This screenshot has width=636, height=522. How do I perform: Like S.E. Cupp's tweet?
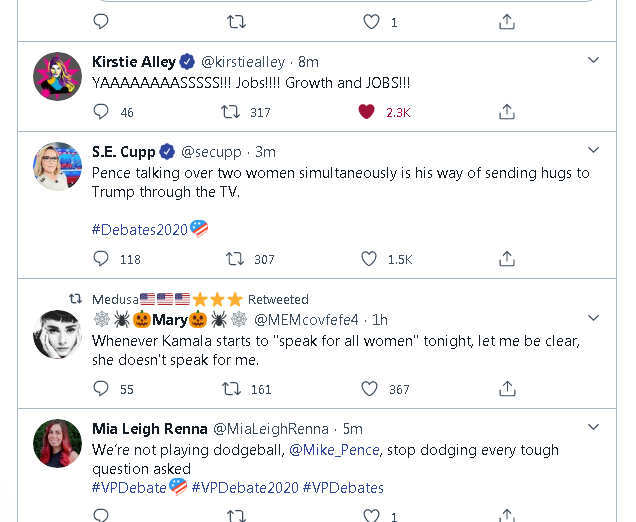pyautogui.click(x=369, y=259)
